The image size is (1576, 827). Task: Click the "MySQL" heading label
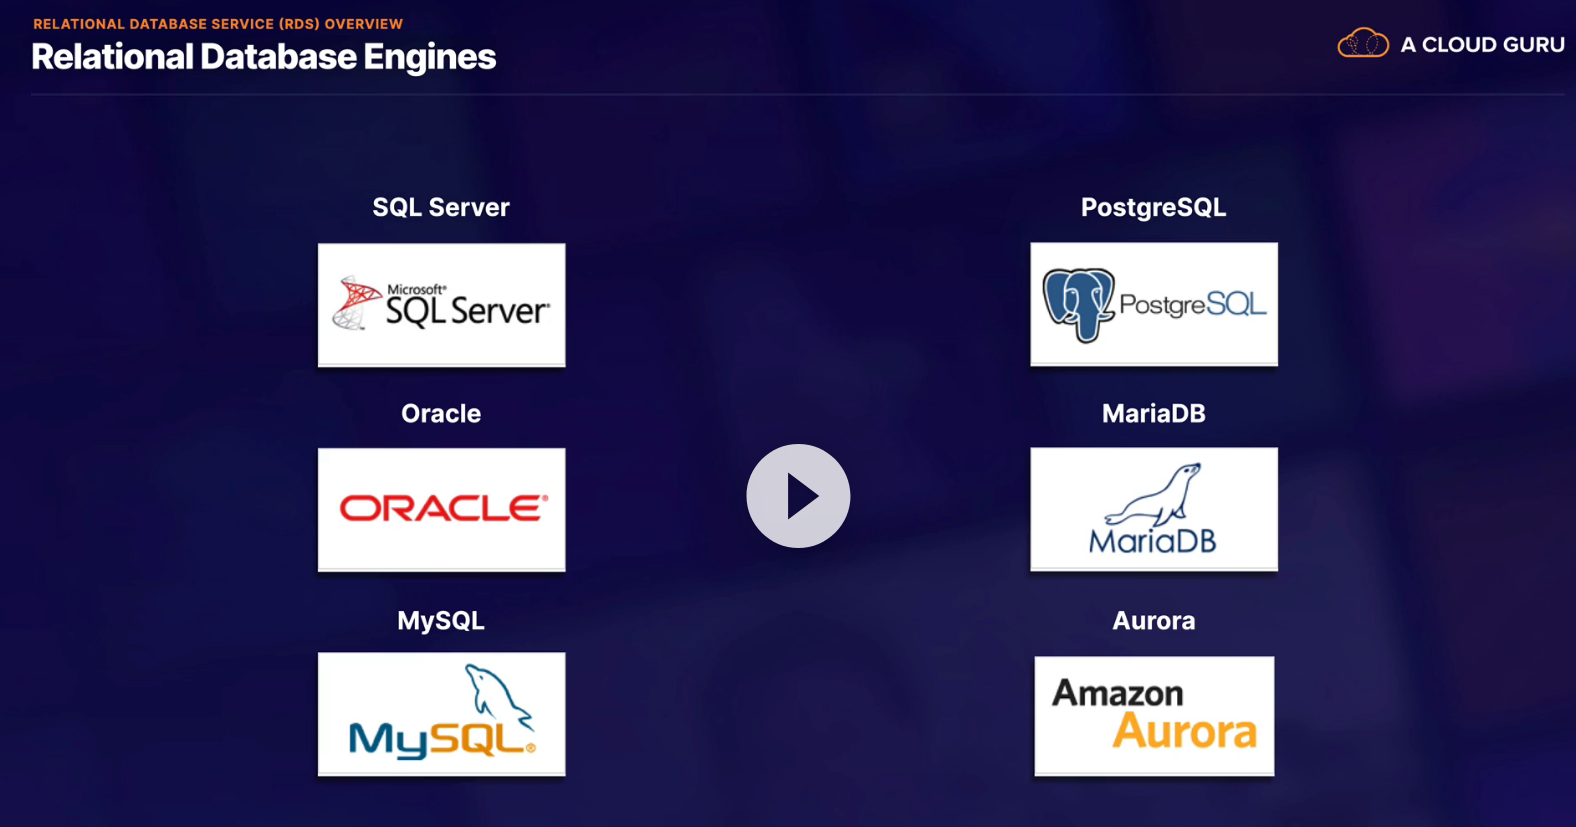[441, 620]
